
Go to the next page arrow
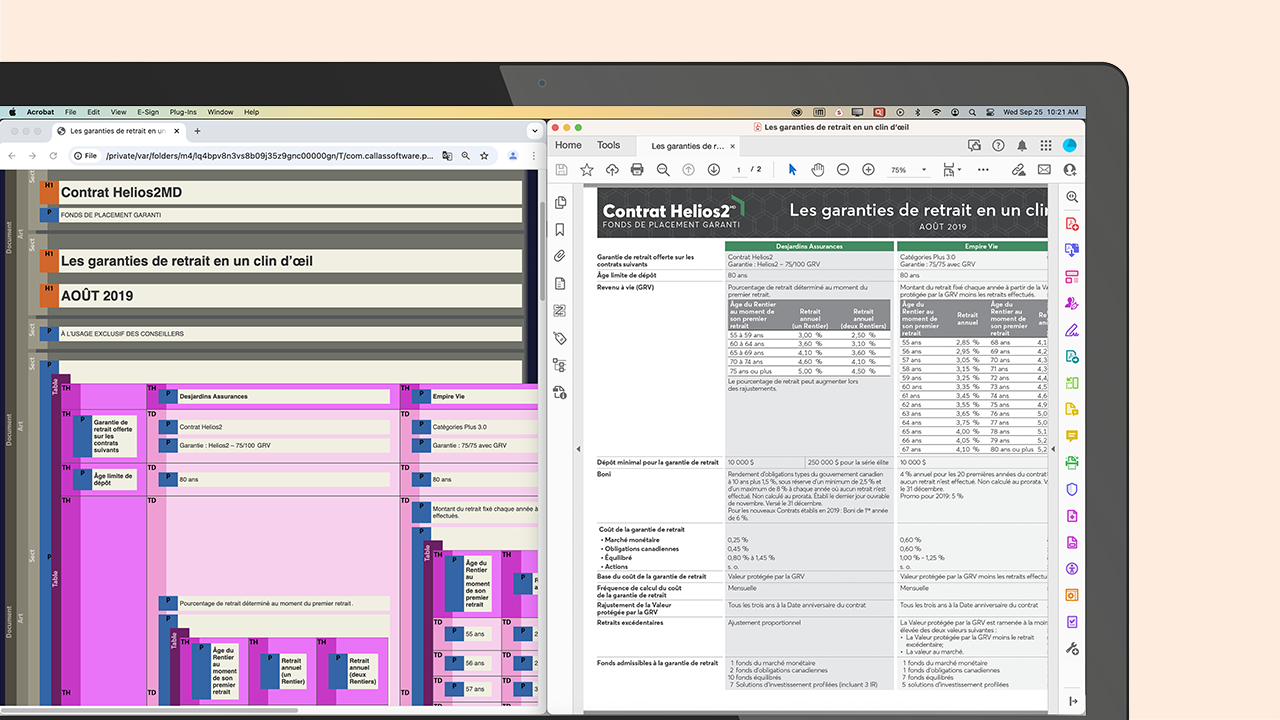[714, 170]
